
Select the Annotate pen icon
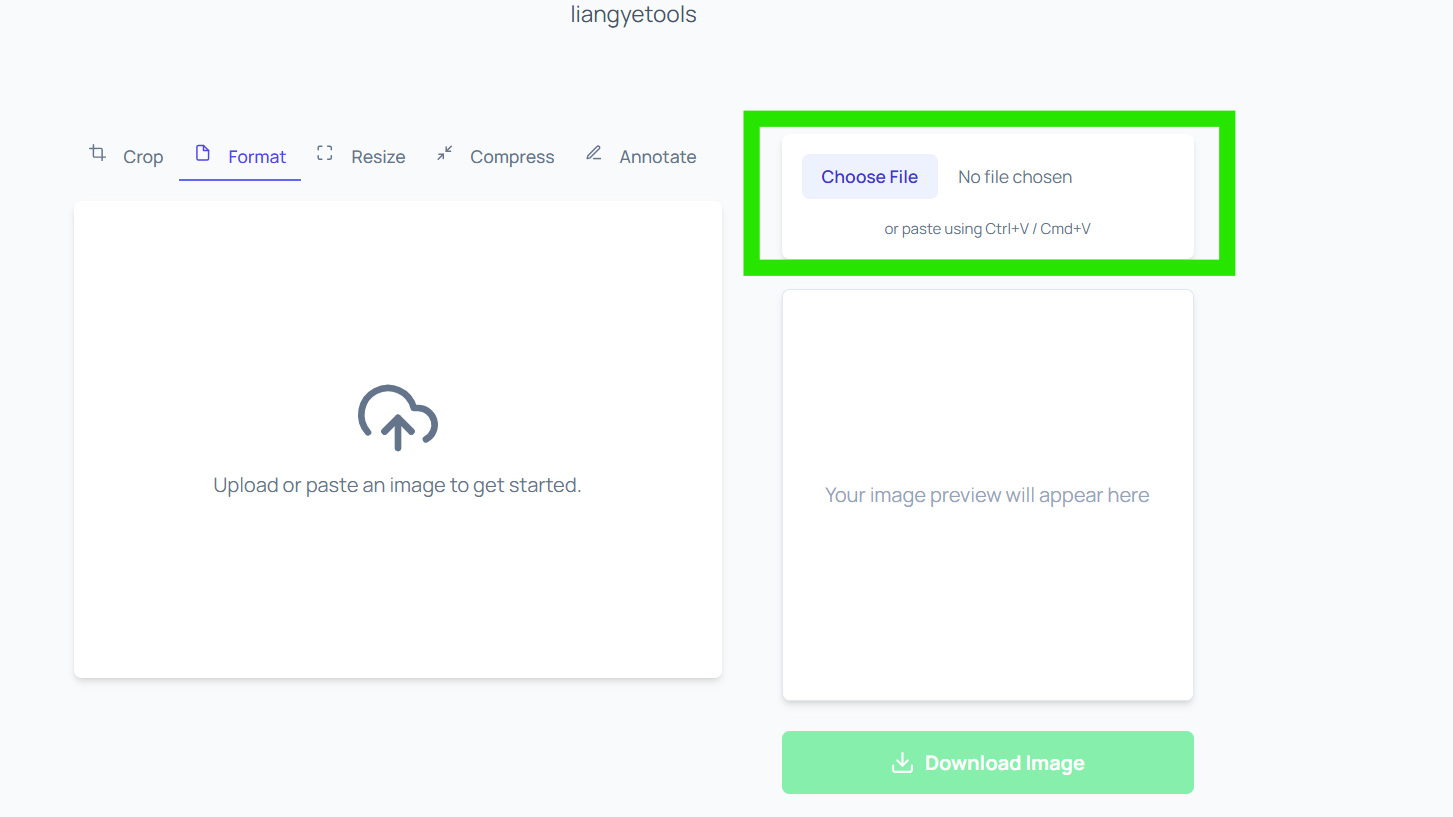click(592, 154)
